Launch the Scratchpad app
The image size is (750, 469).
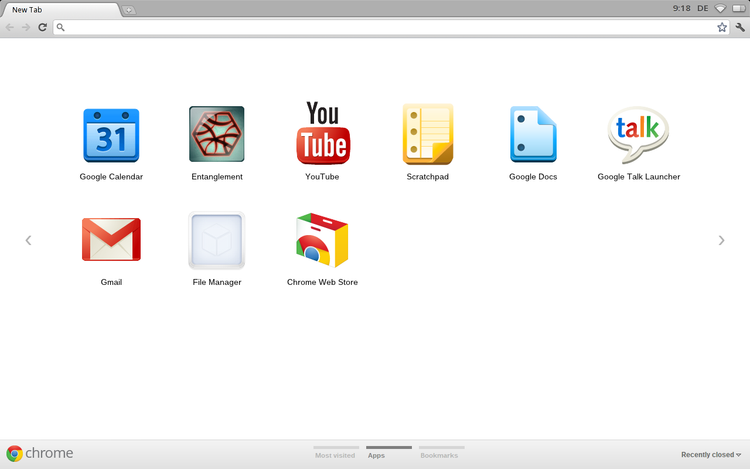tap(427, 135)
